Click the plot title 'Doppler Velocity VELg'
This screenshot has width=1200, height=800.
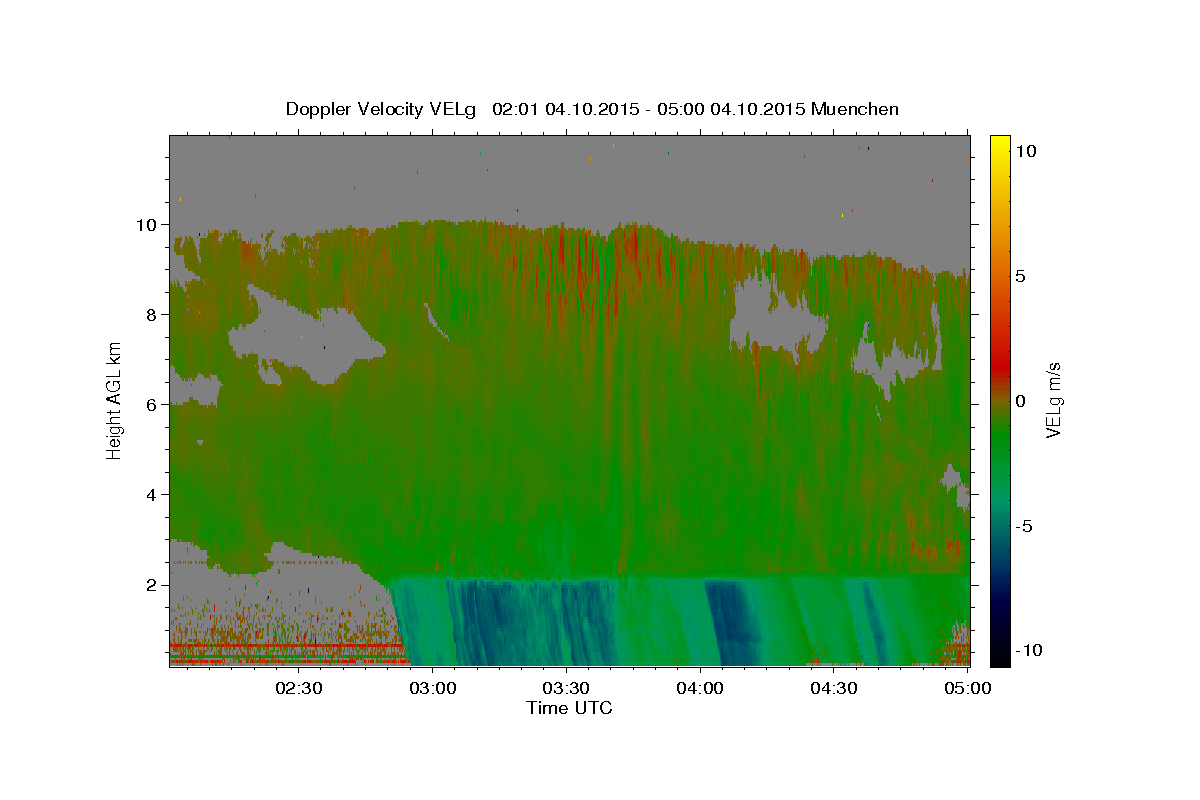coord(383,109)
